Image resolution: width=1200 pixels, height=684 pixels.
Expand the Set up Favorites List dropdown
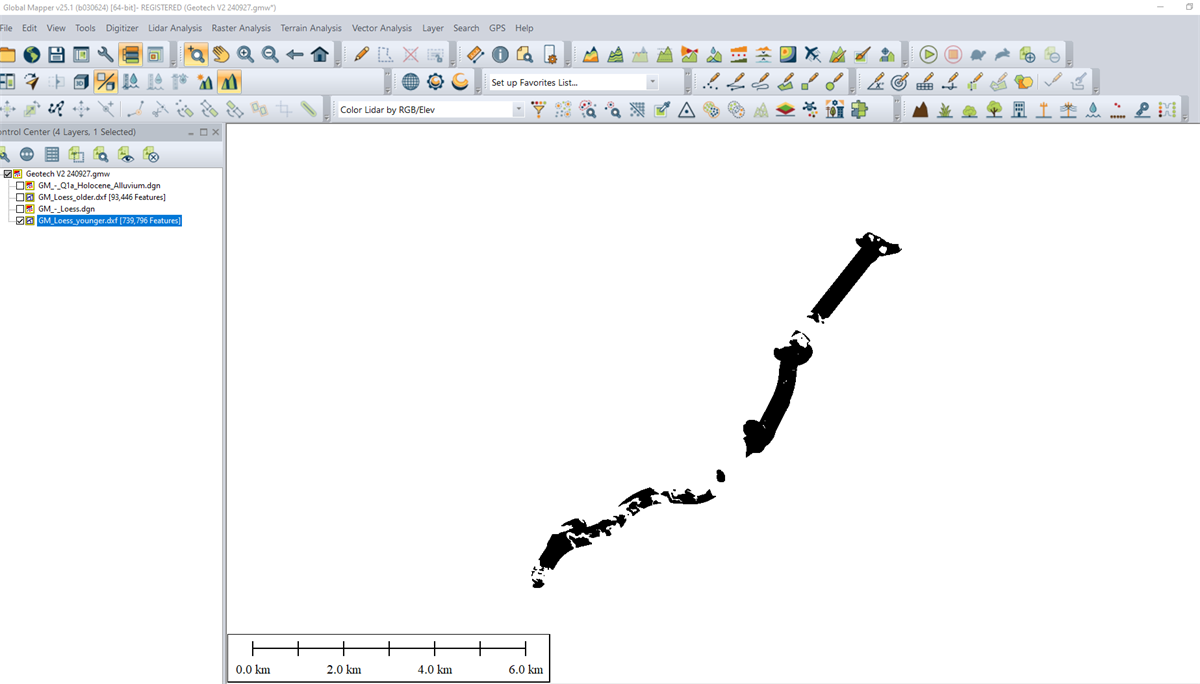click(652, 82)
